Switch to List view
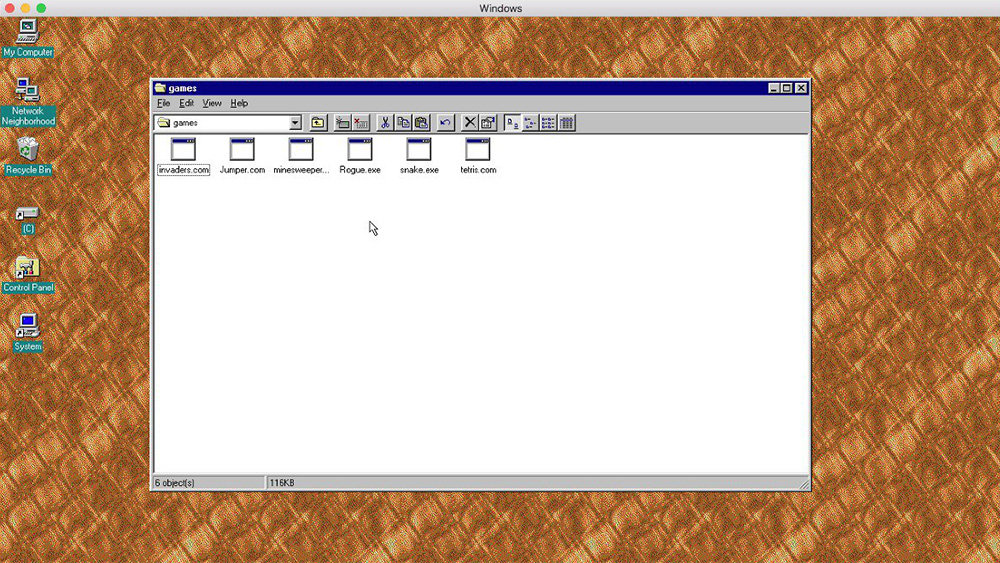The image size is (1000, 563). coord(548,122)
